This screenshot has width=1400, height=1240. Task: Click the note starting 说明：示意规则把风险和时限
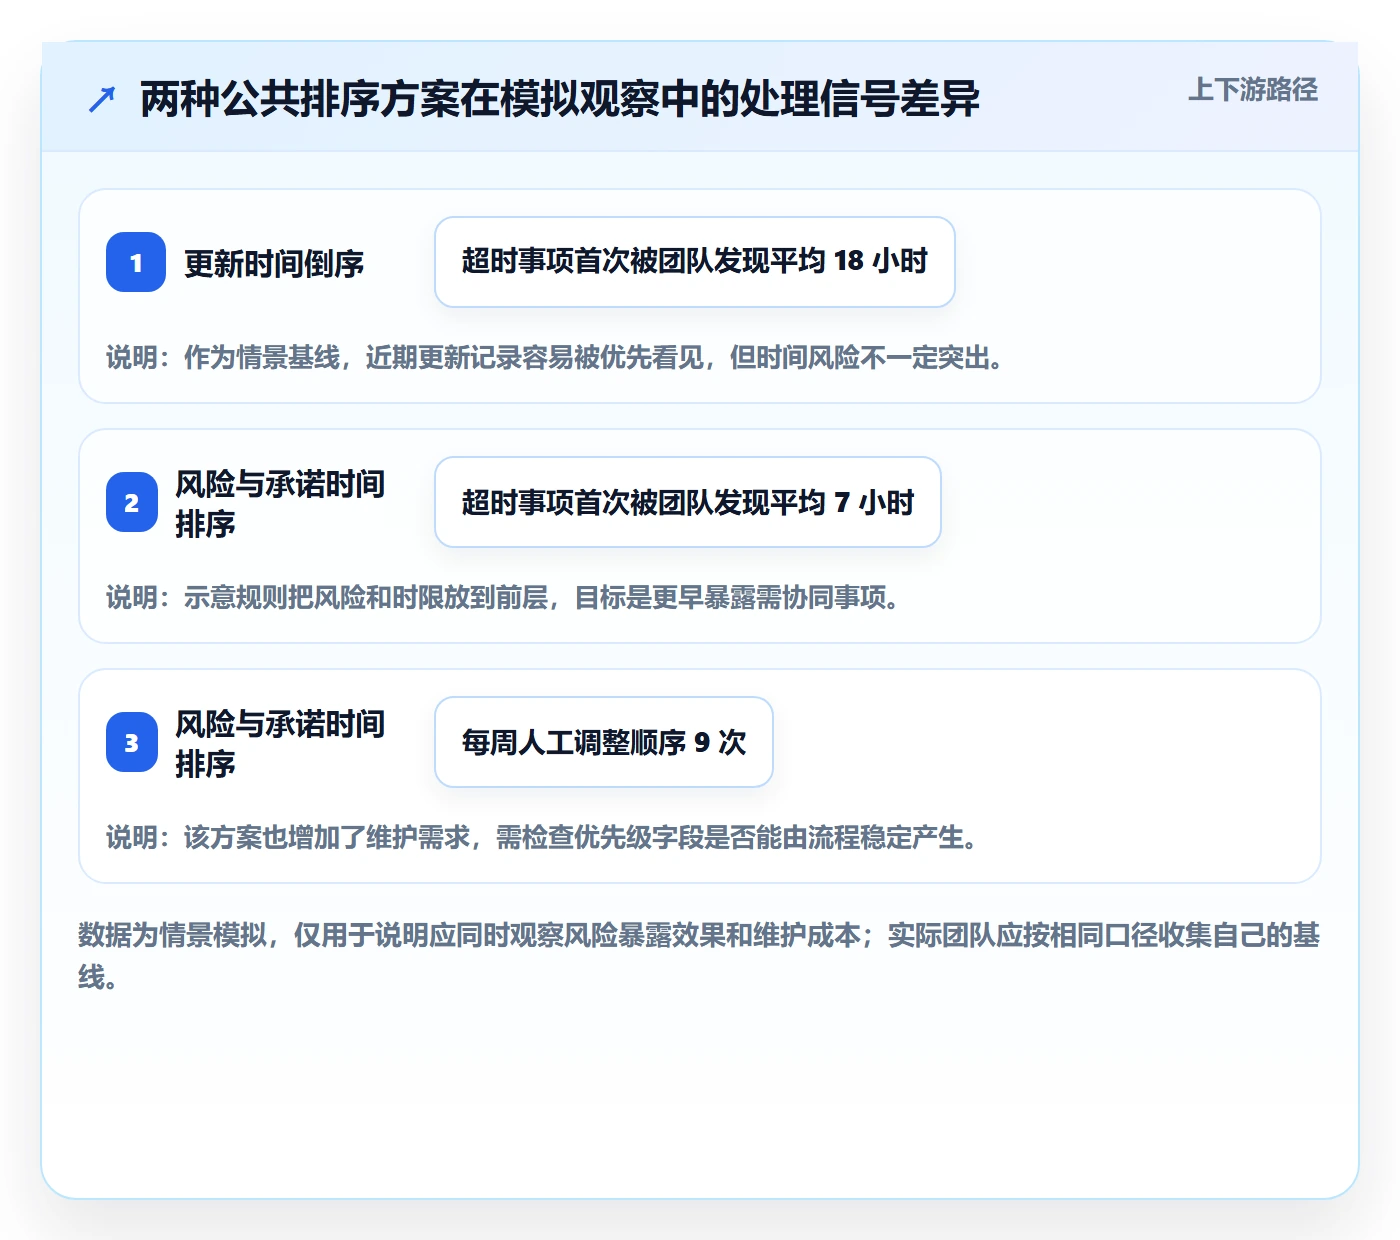(503, 597)
